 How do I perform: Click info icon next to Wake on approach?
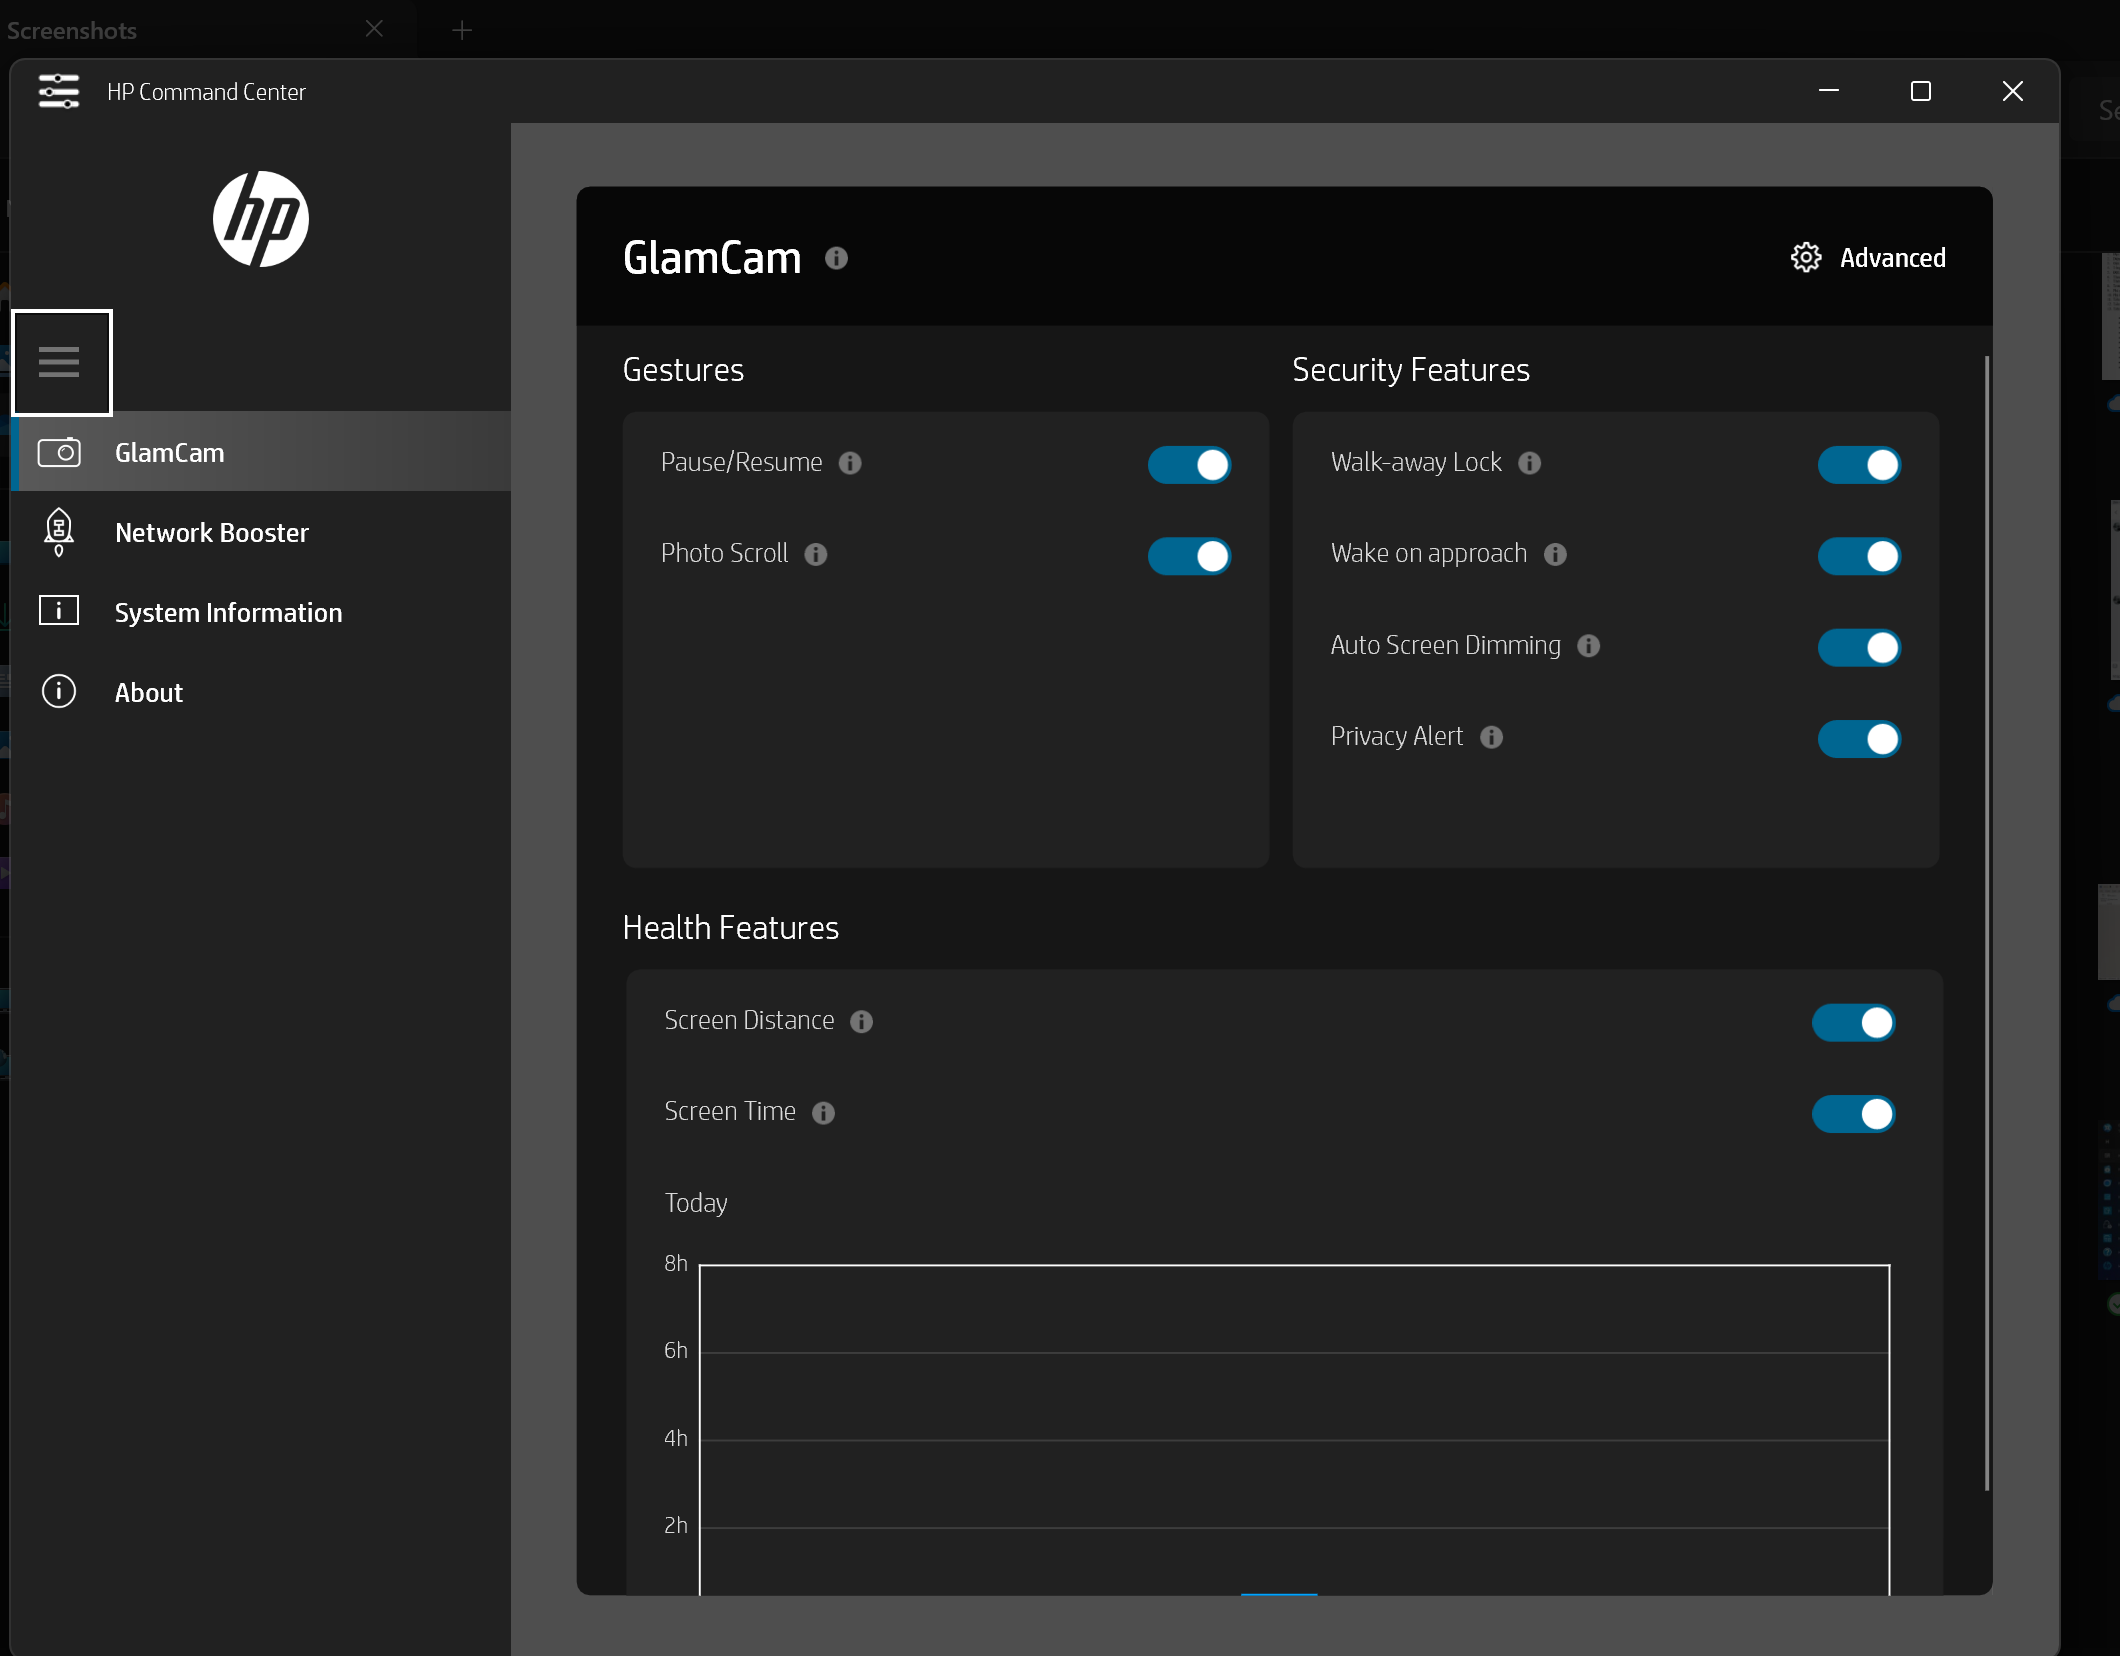1555,554
